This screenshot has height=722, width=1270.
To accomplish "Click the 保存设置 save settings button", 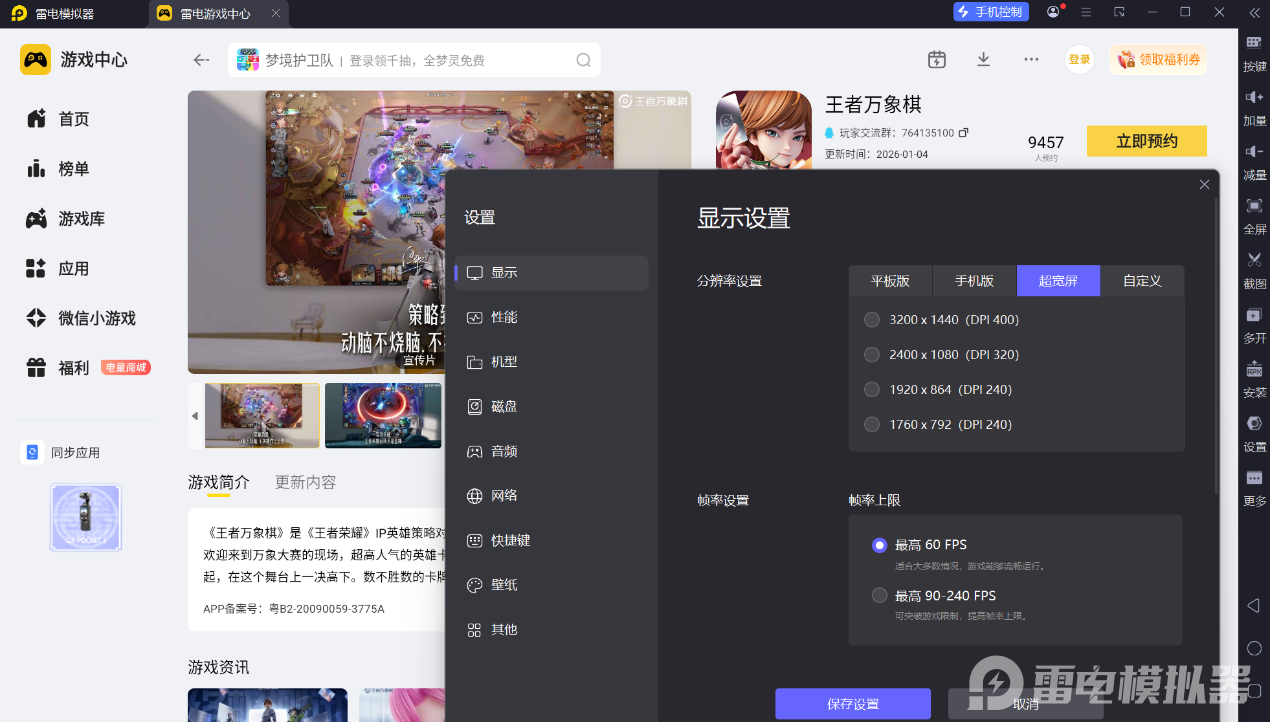I will [x=852, y=704].
